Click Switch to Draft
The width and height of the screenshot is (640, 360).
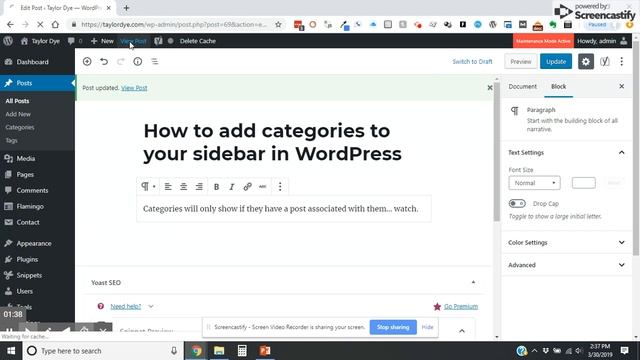[472, 62]
